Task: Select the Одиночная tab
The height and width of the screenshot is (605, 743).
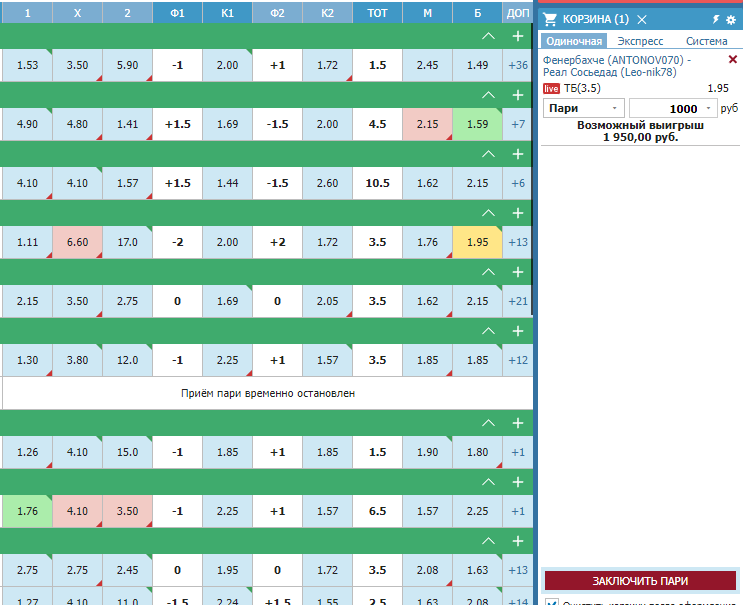Action: click(572, 41)
